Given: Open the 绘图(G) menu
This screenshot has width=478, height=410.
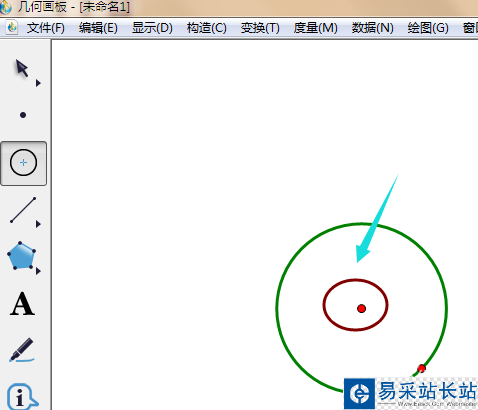Looking at the screenshot, I should coord(428,28).
